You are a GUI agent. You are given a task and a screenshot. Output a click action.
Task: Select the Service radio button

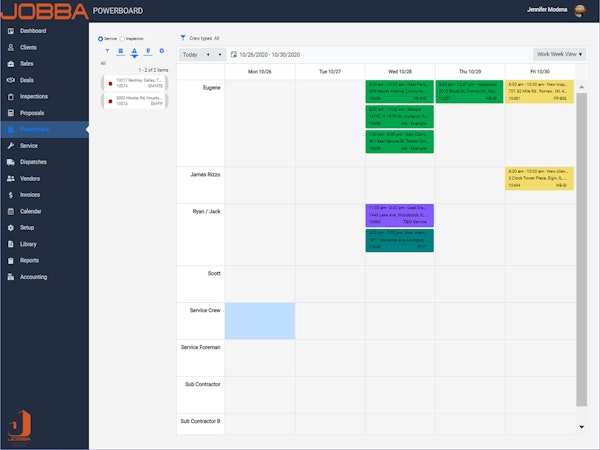click(x=100, y=38)
